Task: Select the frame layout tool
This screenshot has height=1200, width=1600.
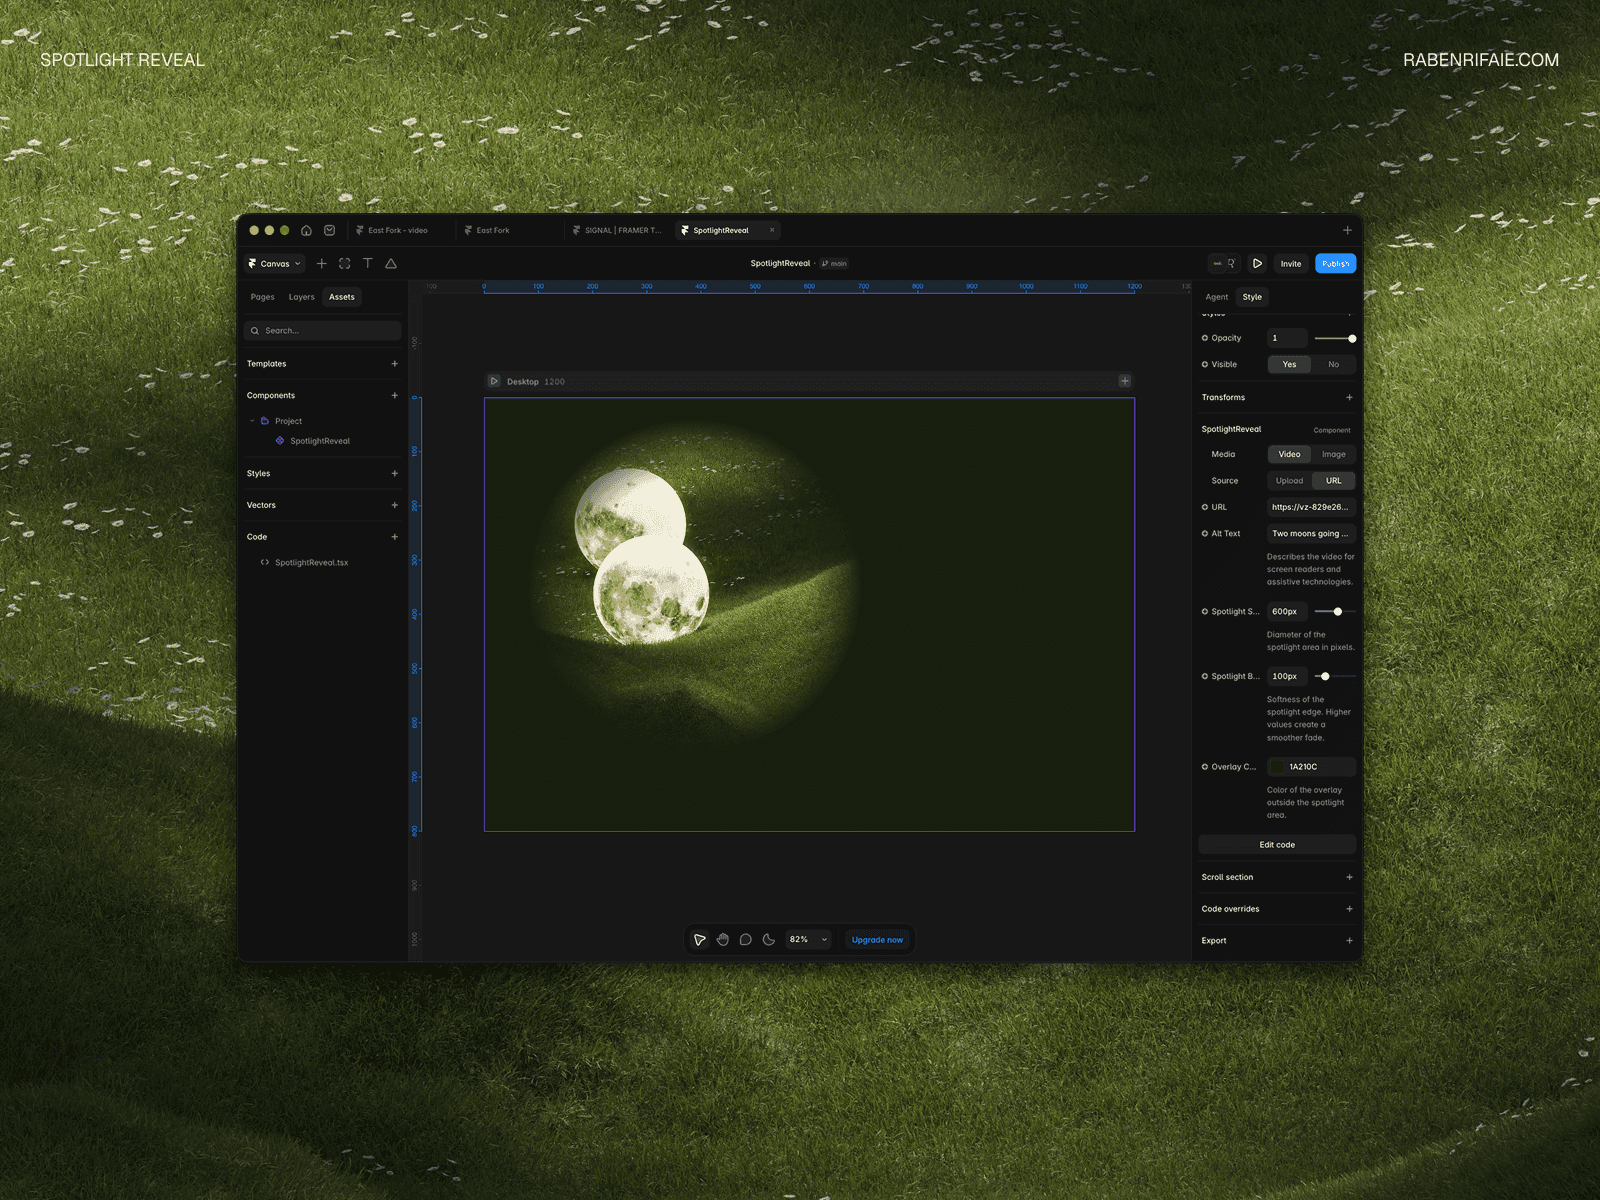Action: 344,264
